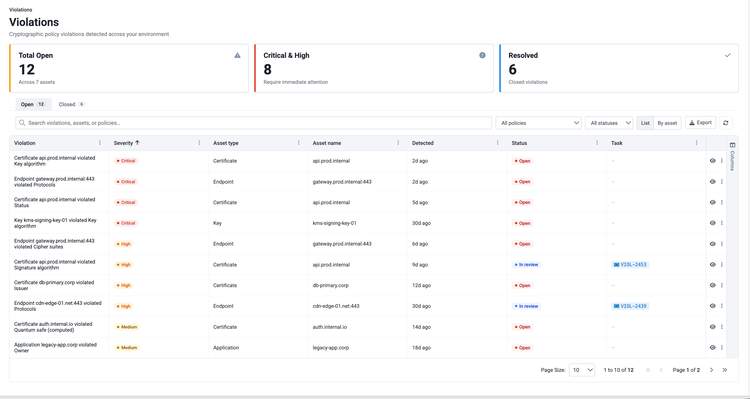Click the info icon on Critical & High card
Screen dimensions: 750x399
pyautogui.click(x=482, y=55)
